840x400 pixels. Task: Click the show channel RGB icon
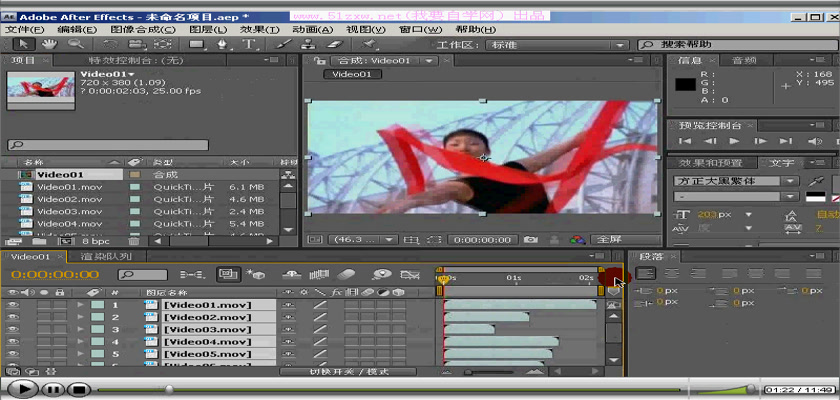coord(577,240)
